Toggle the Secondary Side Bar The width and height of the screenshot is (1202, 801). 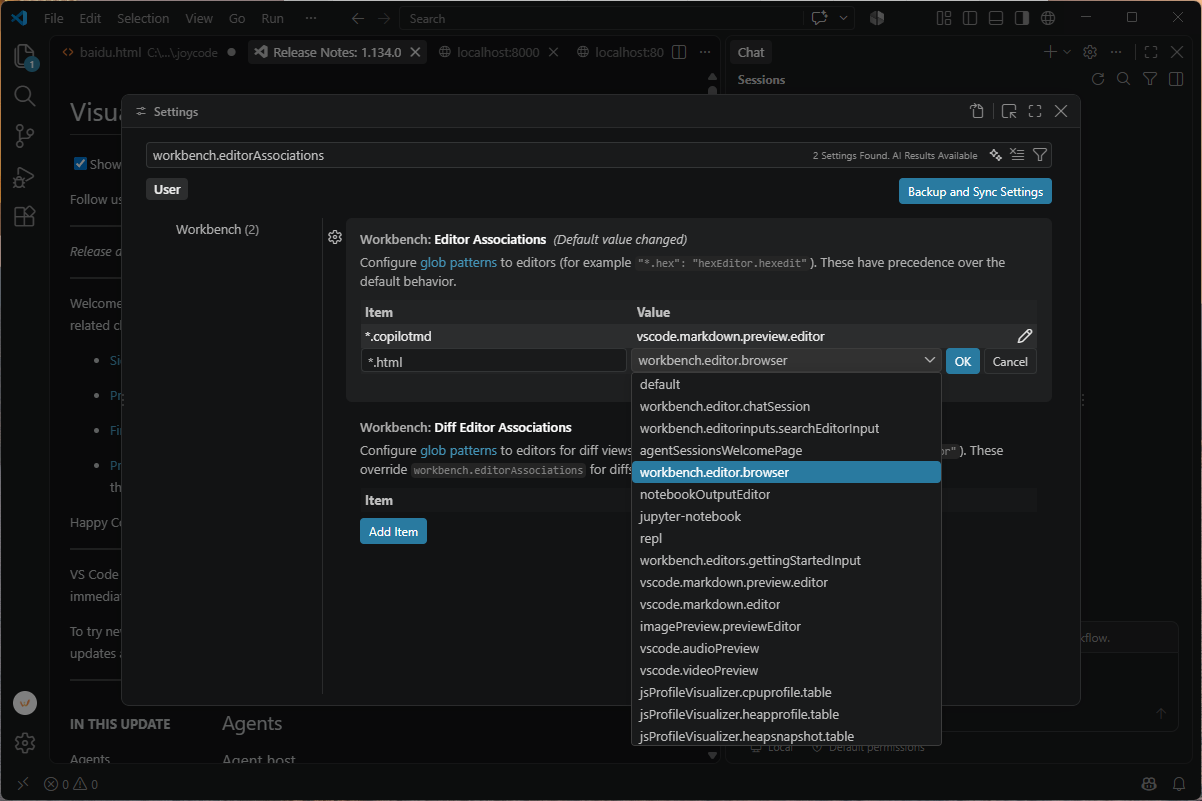click(x=1022, y=18)
